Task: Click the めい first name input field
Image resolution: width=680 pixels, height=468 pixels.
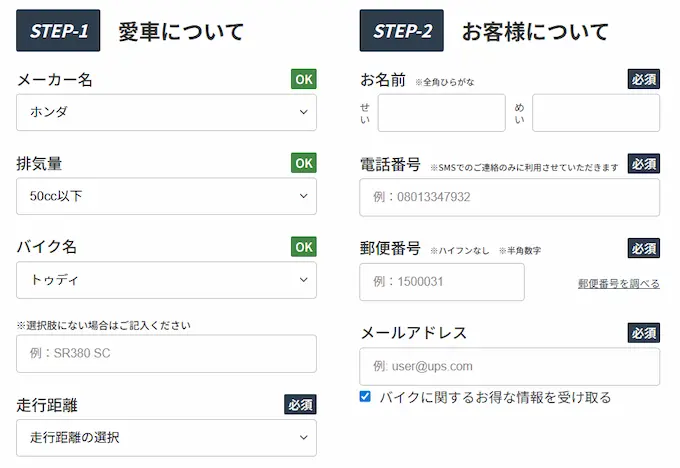Action: point(595,113)
